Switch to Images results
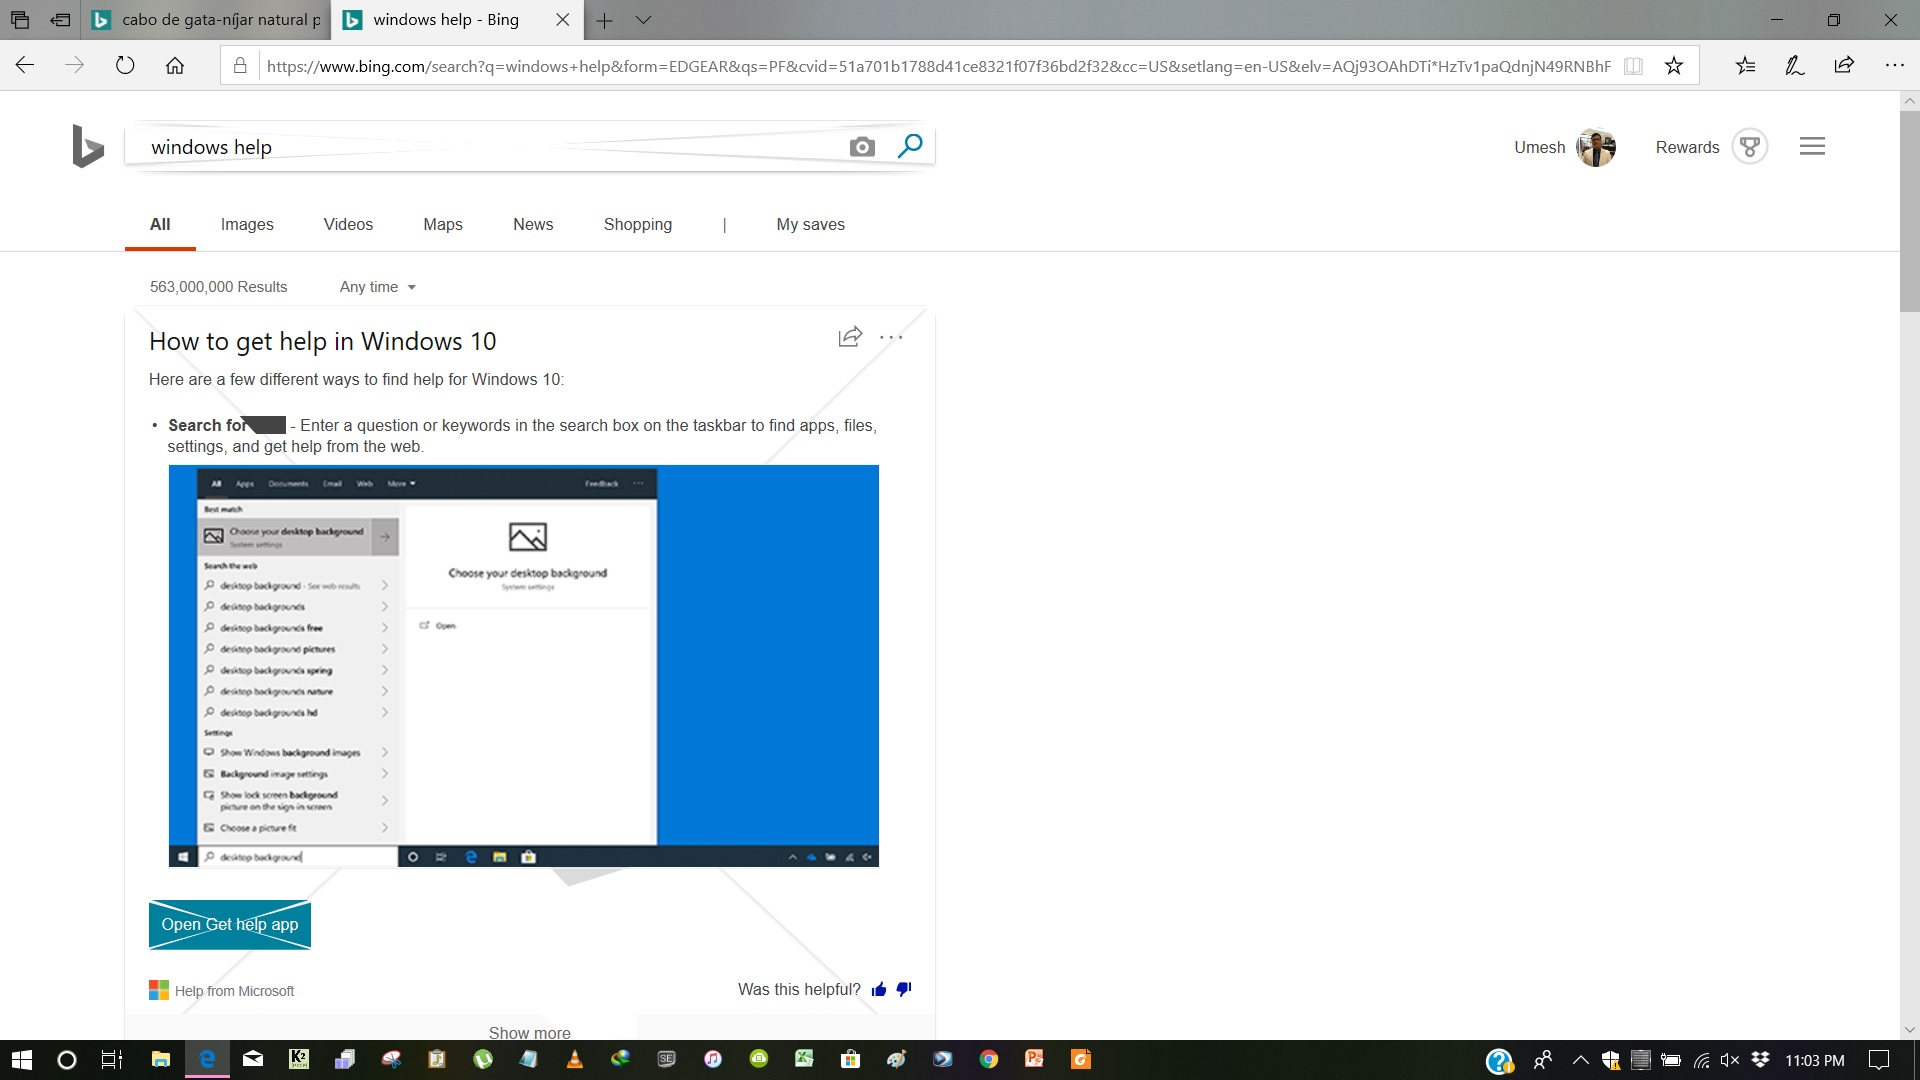This screenshot has height=1080, width=1920. 247,225
